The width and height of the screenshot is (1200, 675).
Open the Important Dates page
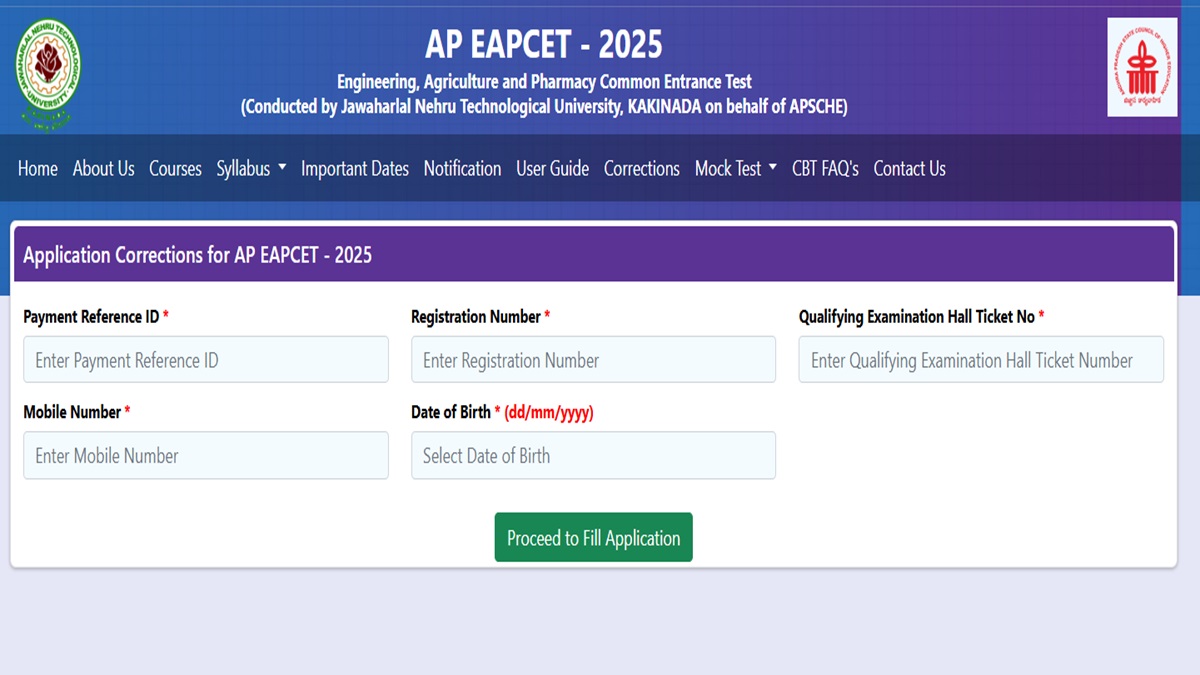pos(355,168)
